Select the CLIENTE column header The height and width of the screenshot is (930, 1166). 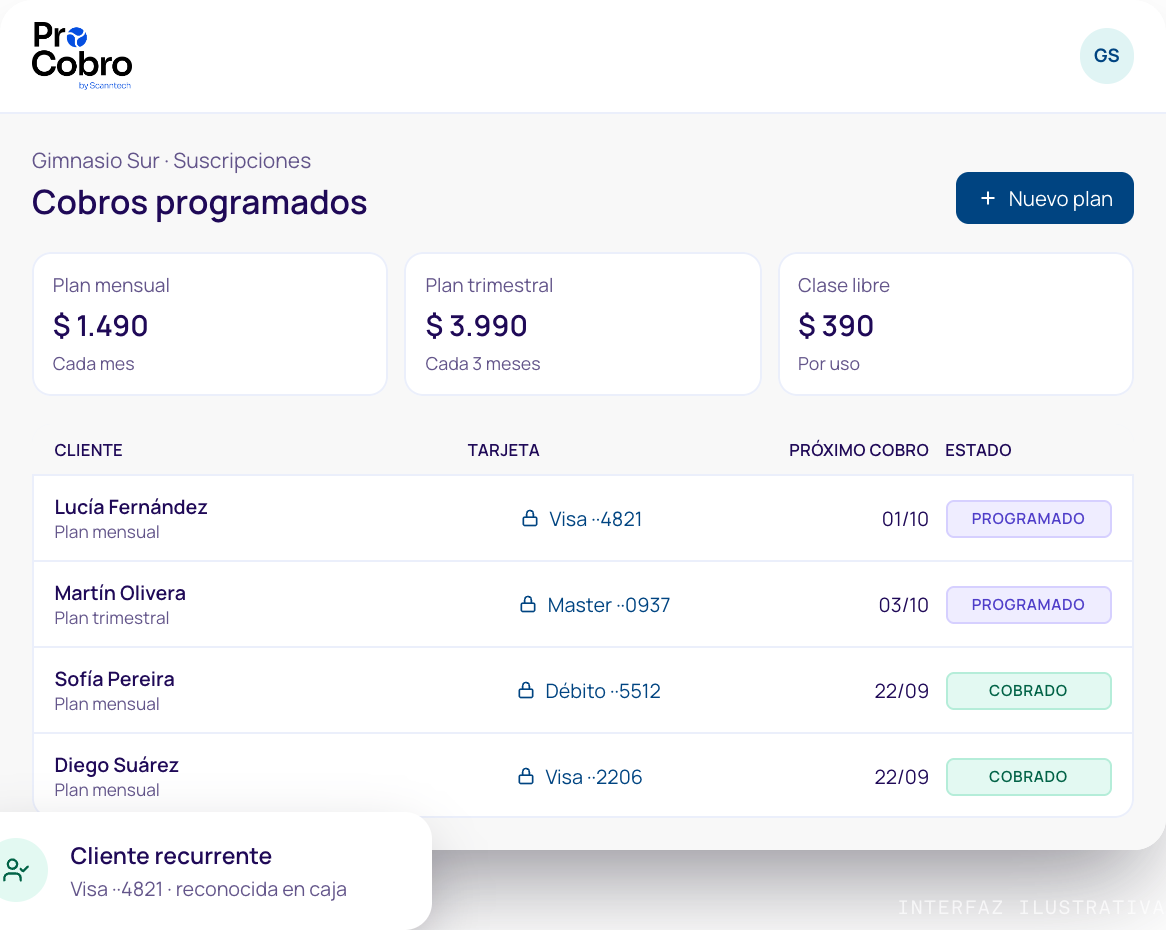[x=88, y=451]
